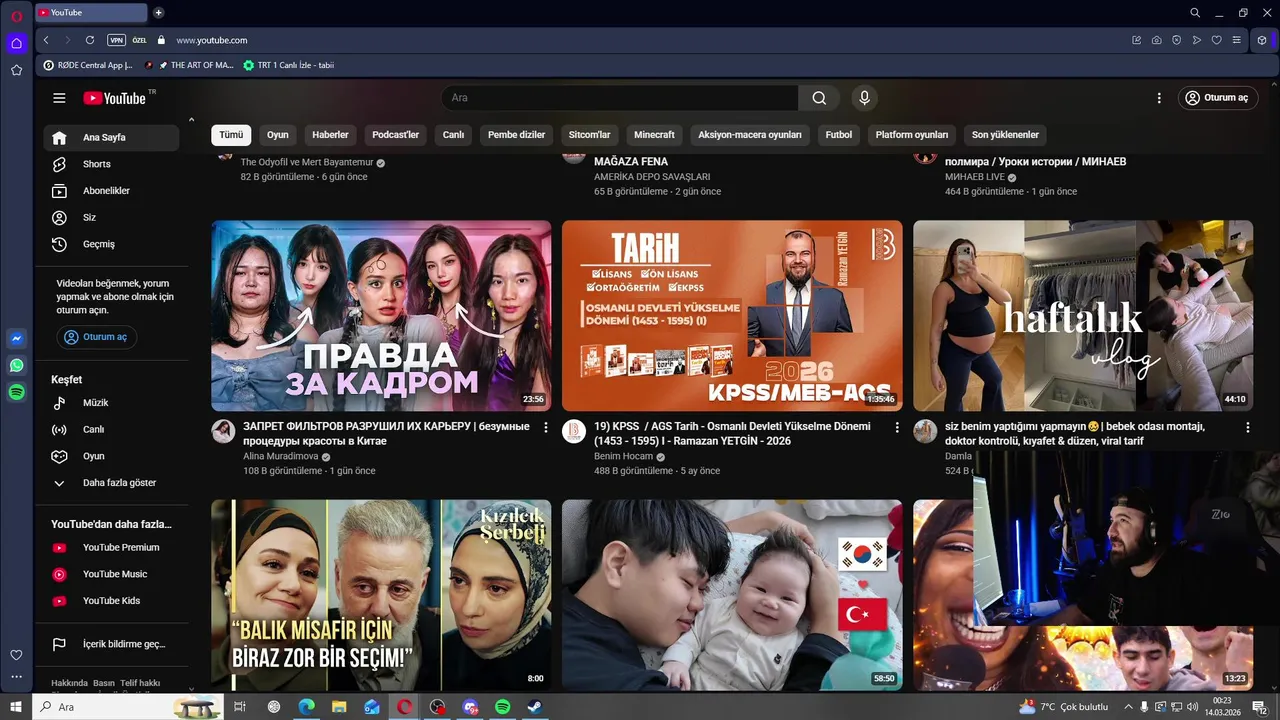
Task: Select the Minecraft filter chip
Action: tap(655, 135)
